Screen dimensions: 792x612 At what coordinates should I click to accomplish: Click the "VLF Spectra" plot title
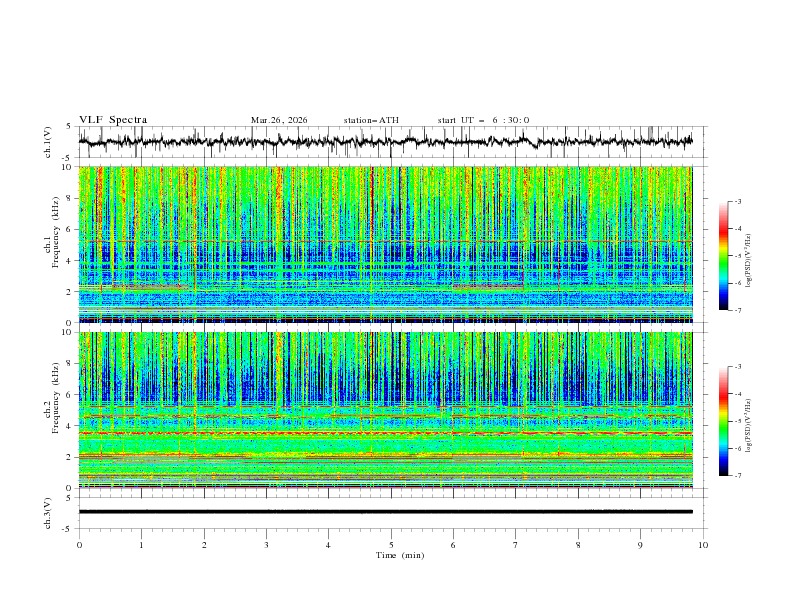(x=113, y=120)
